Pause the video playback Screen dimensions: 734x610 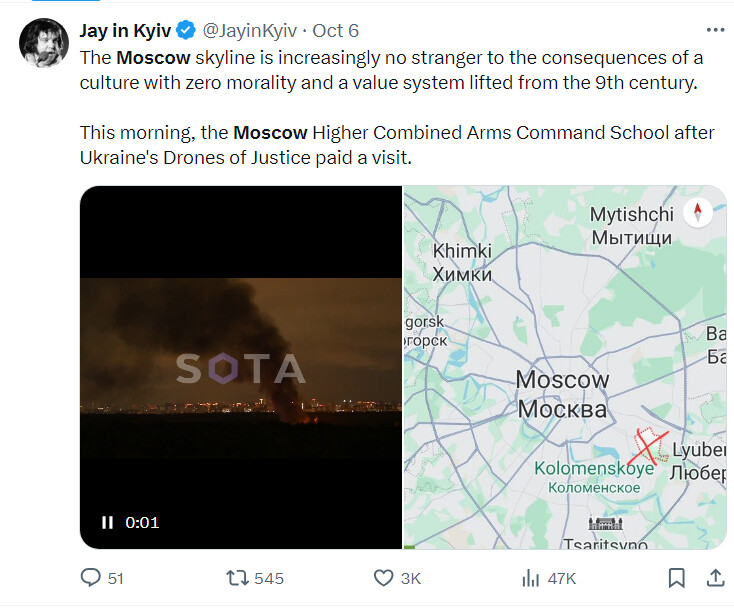pos(107,522)
